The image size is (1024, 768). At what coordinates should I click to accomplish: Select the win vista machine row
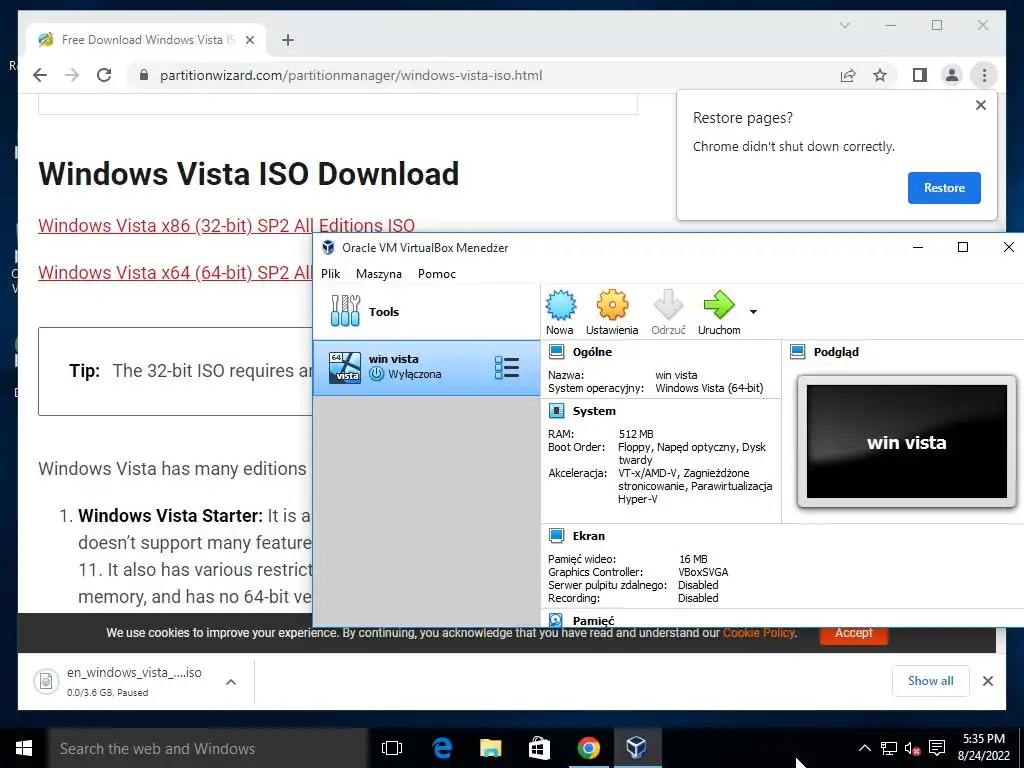click(427, 367)
